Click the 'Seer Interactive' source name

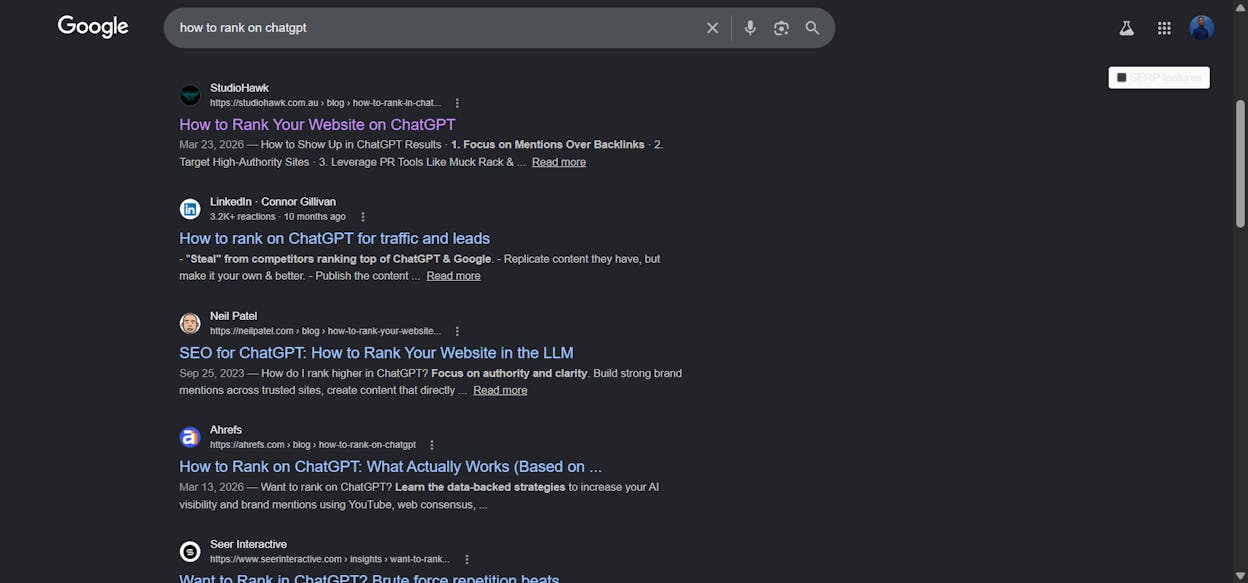[x=248, y=544]
